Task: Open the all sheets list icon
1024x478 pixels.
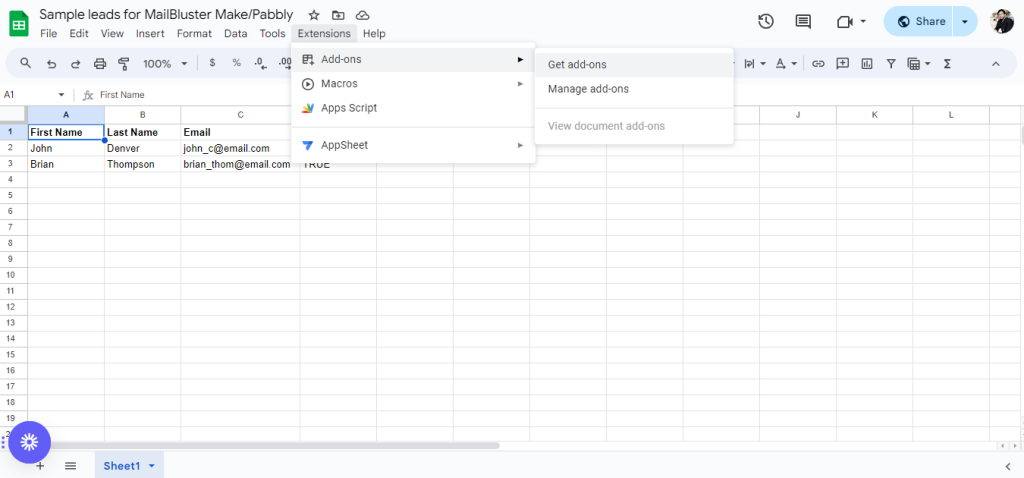Action: pos(71,466)
